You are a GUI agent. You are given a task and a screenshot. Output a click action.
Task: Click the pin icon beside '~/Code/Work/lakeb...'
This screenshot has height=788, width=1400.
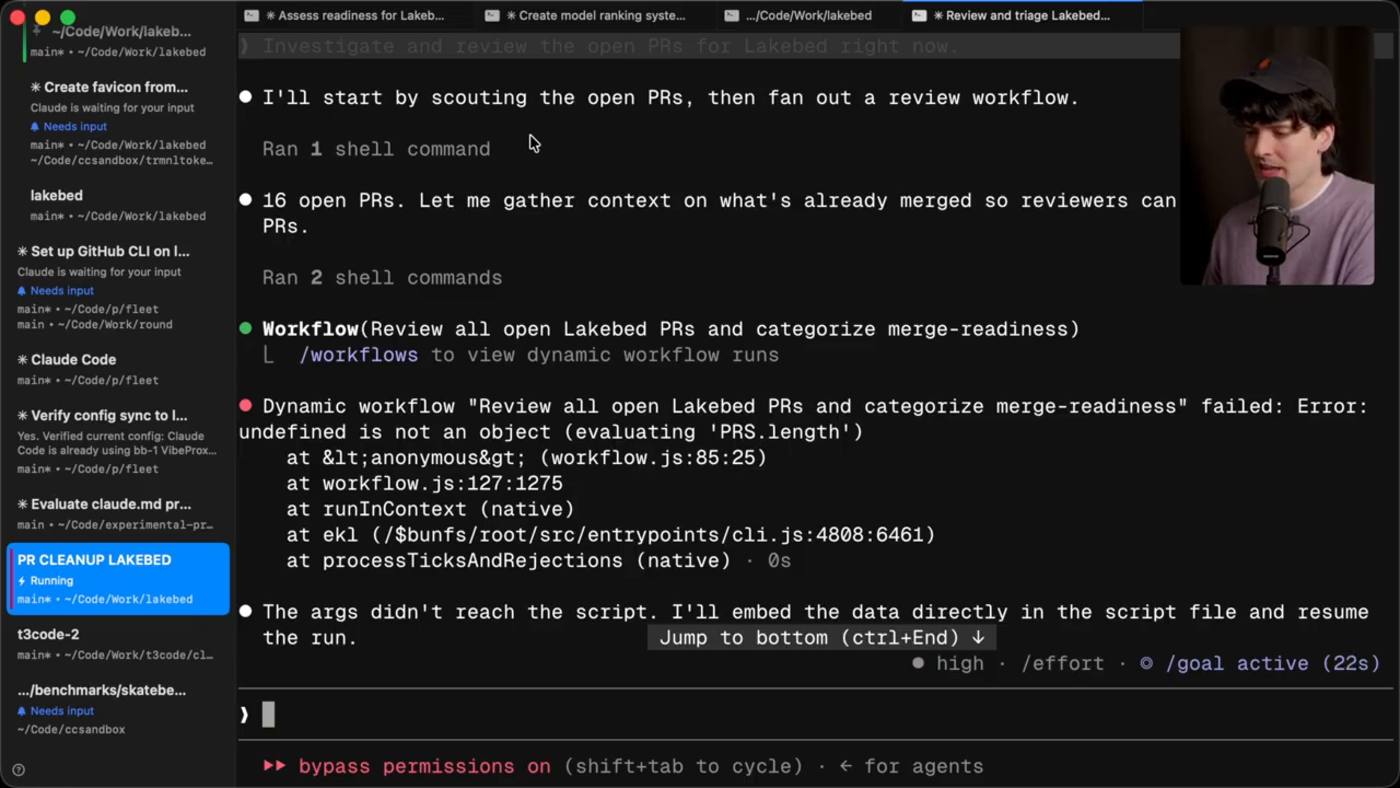coord(36,31)
